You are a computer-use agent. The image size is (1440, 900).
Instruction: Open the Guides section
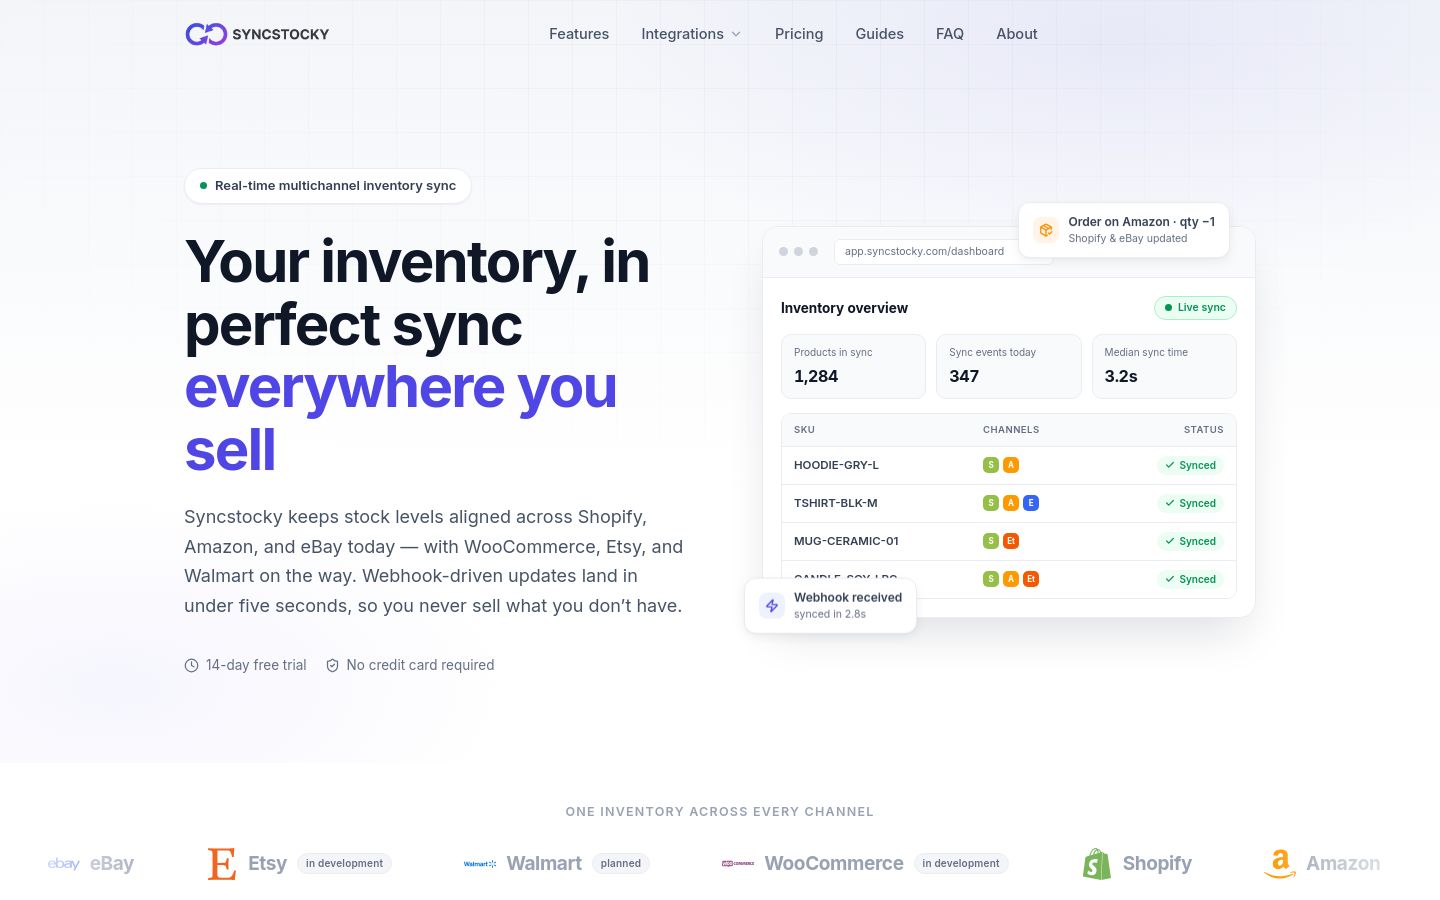click(x=879, y=34)
